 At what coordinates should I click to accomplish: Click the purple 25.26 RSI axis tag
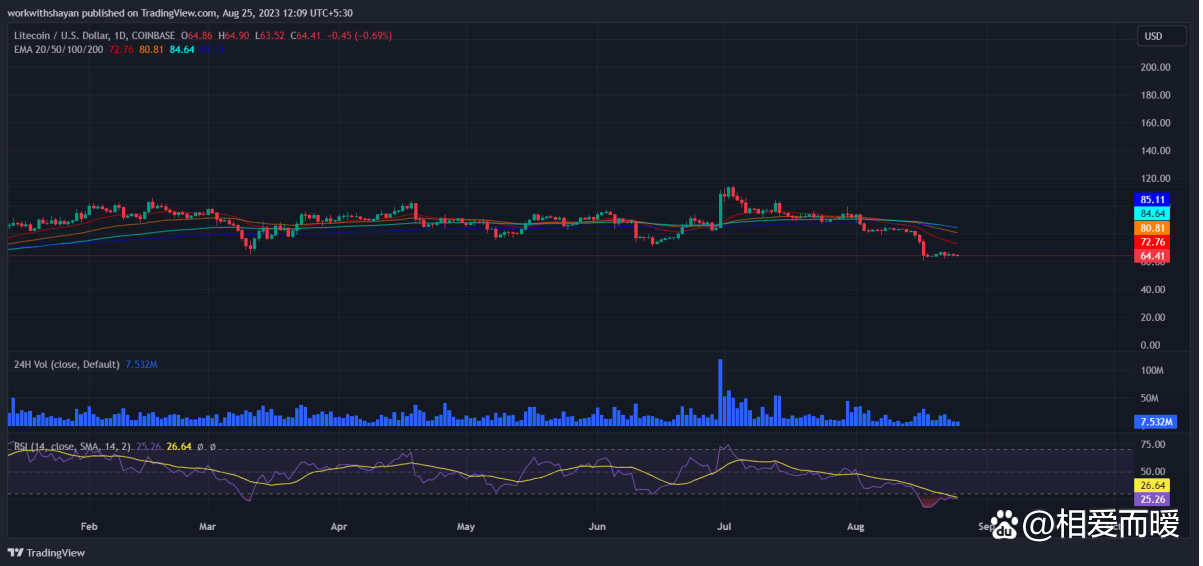(1153, 499)
